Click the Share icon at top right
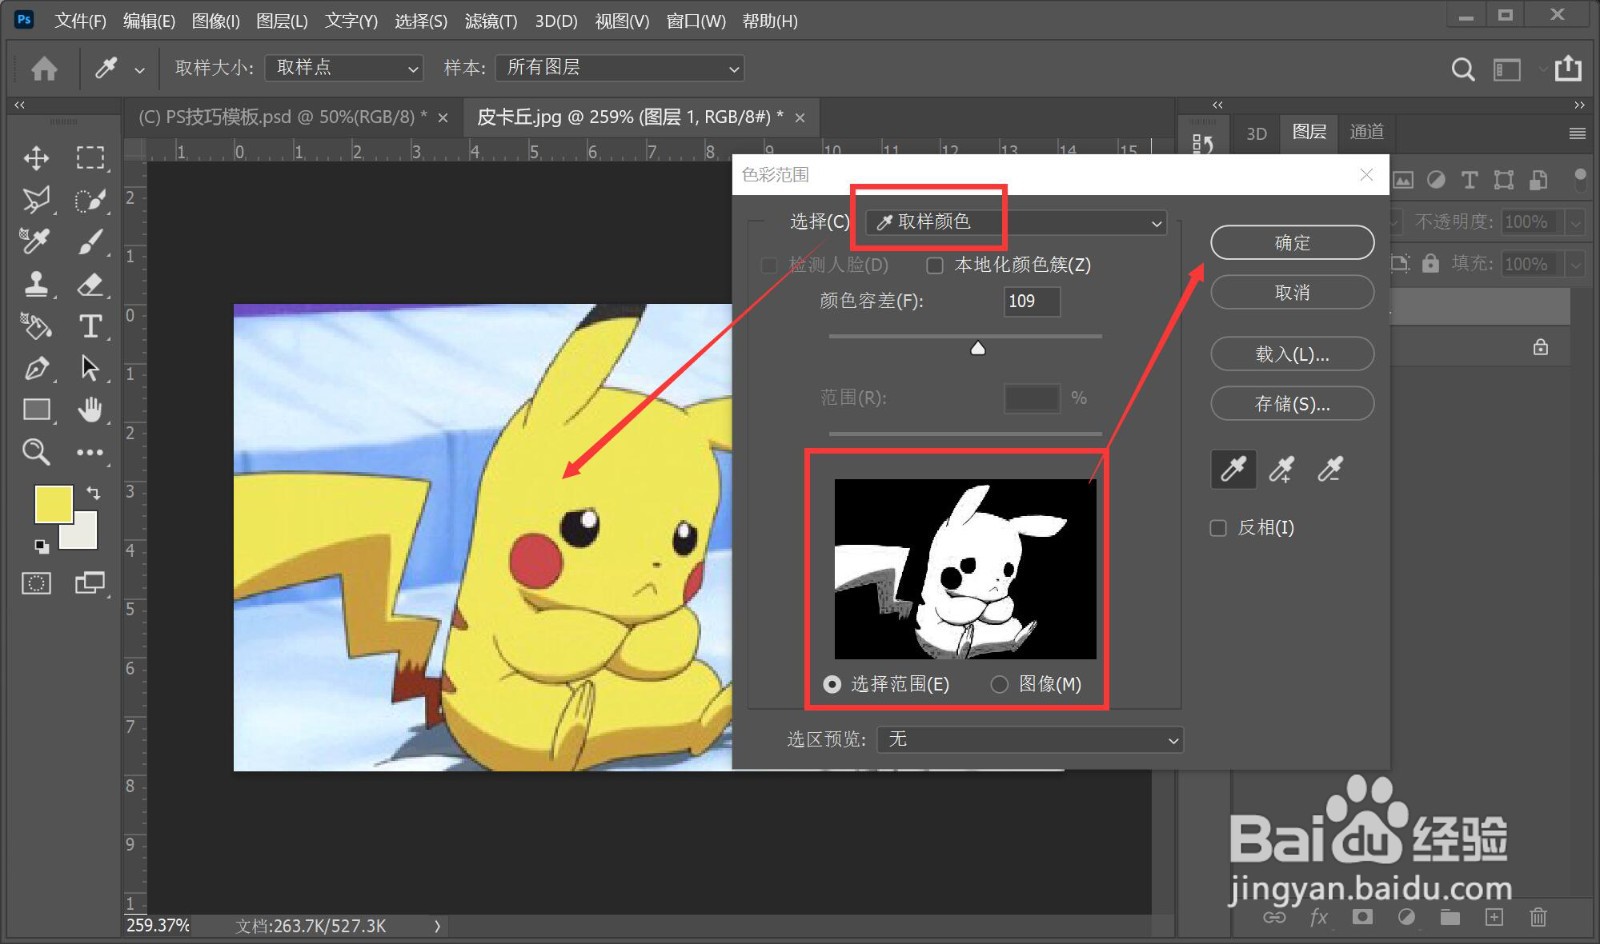 pyautogui.click(x=1568, y=68)
